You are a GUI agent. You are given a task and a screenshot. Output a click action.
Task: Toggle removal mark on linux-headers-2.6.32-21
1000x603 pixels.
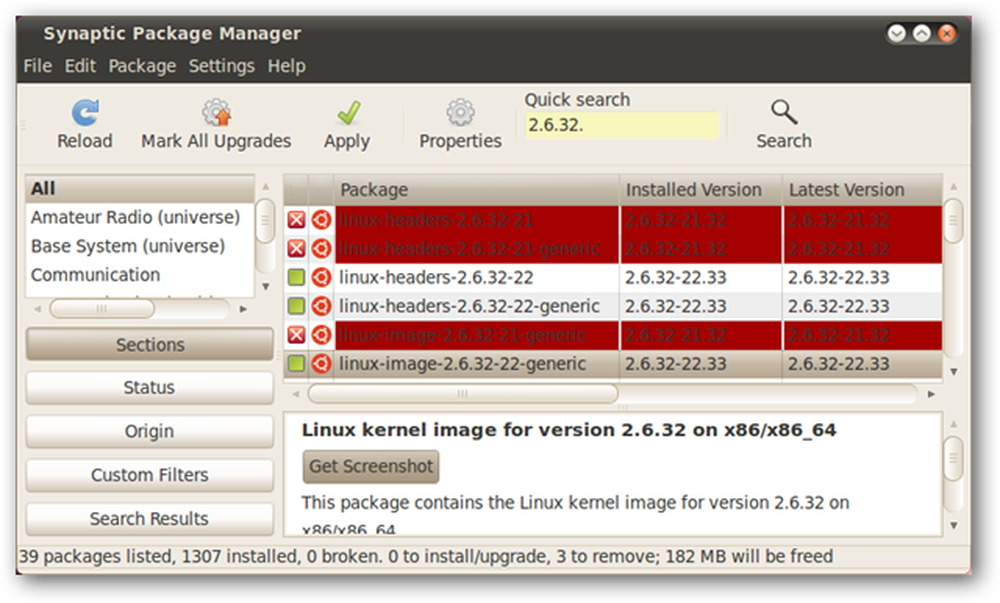296,220
